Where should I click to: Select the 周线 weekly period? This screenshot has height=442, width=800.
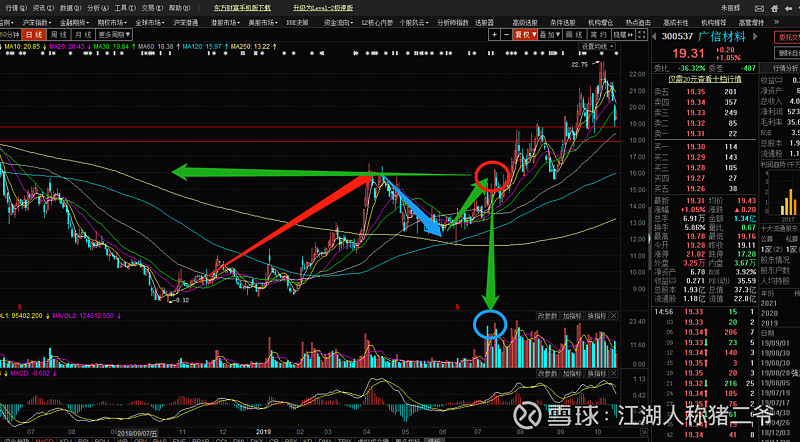pyautogui.click(x=59, y=35)
